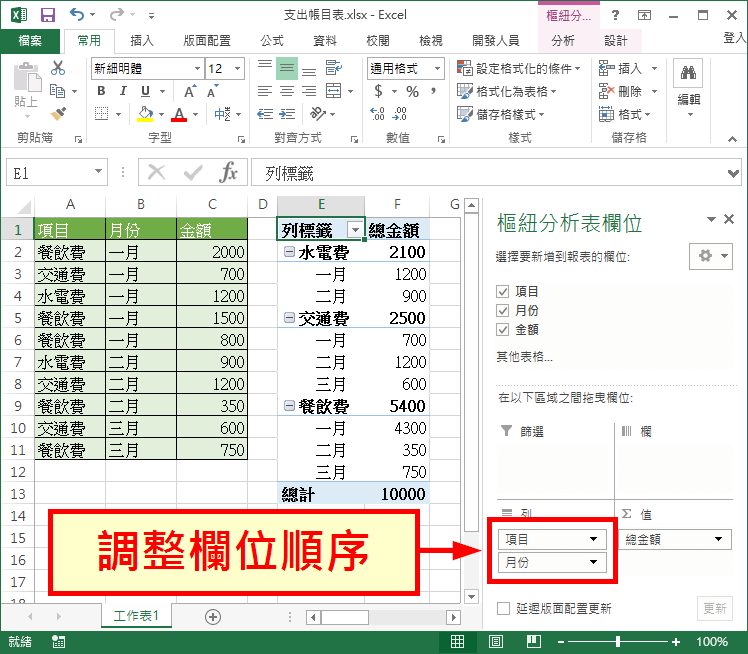Click in the formula bar input
This screenshot has width=748, height=654.
[487, 173]
